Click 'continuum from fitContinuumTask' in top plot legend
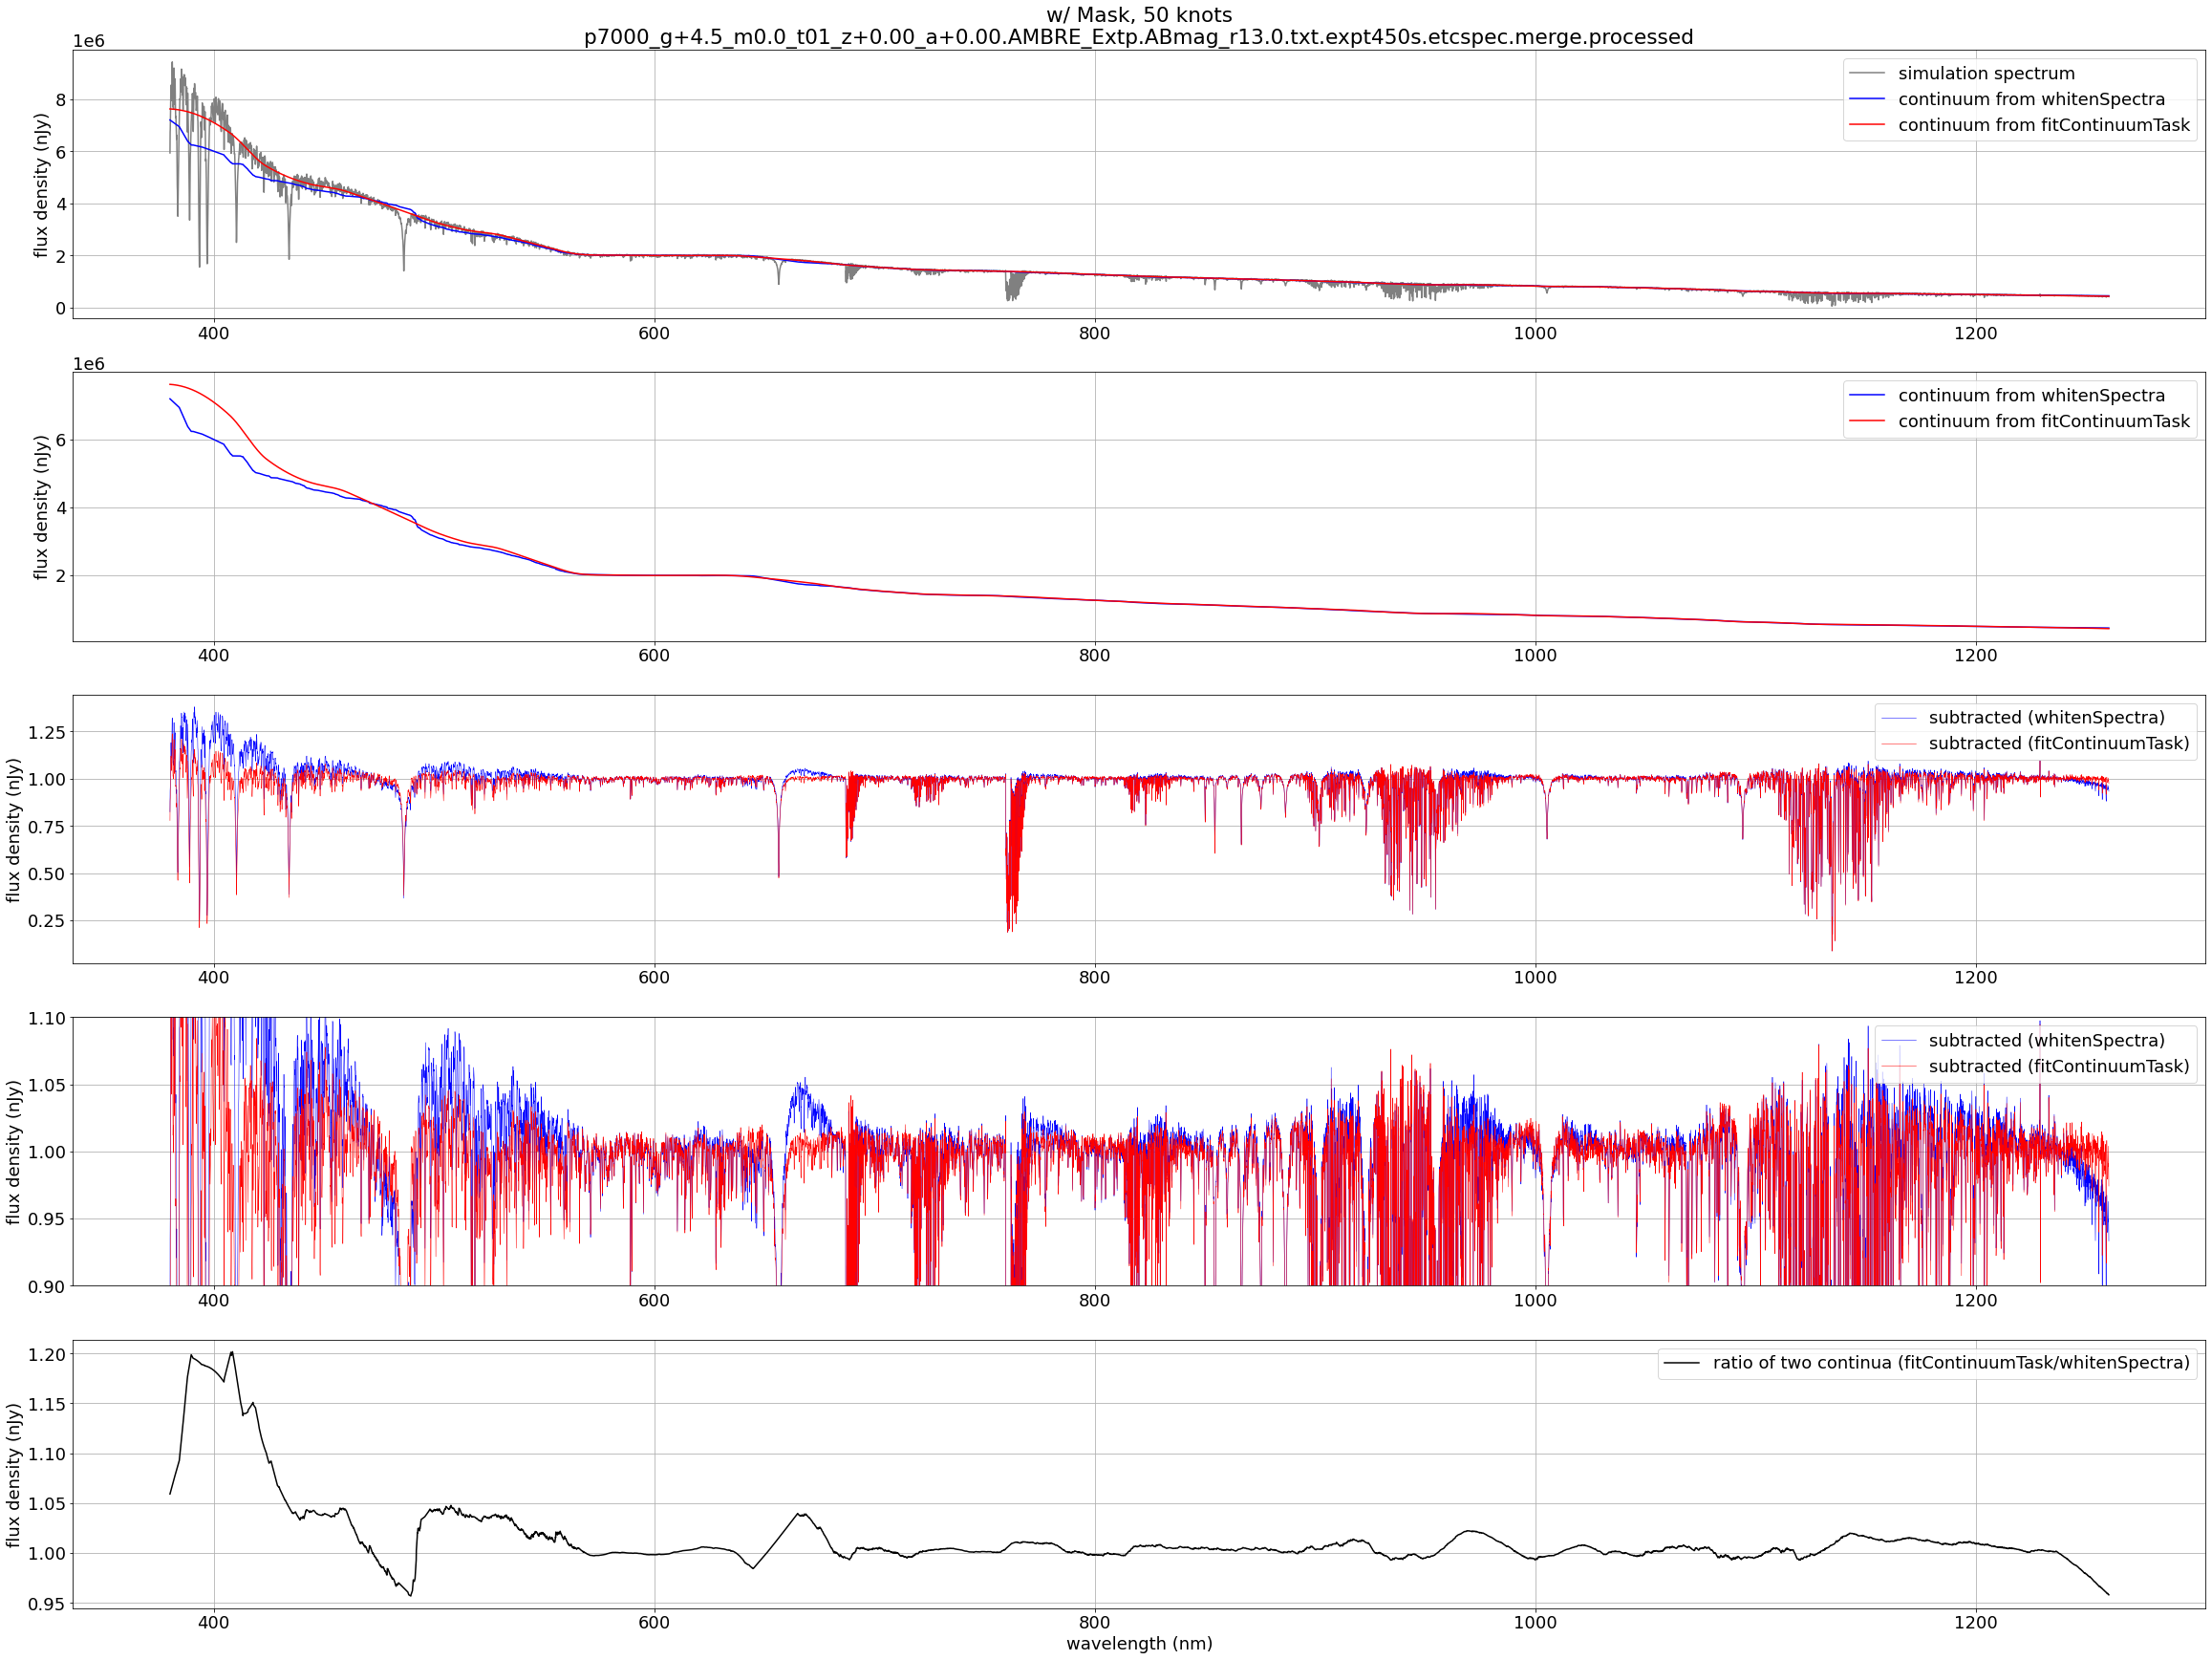This screenshot has width=2212, height=1660. [x=2043, y=125]
